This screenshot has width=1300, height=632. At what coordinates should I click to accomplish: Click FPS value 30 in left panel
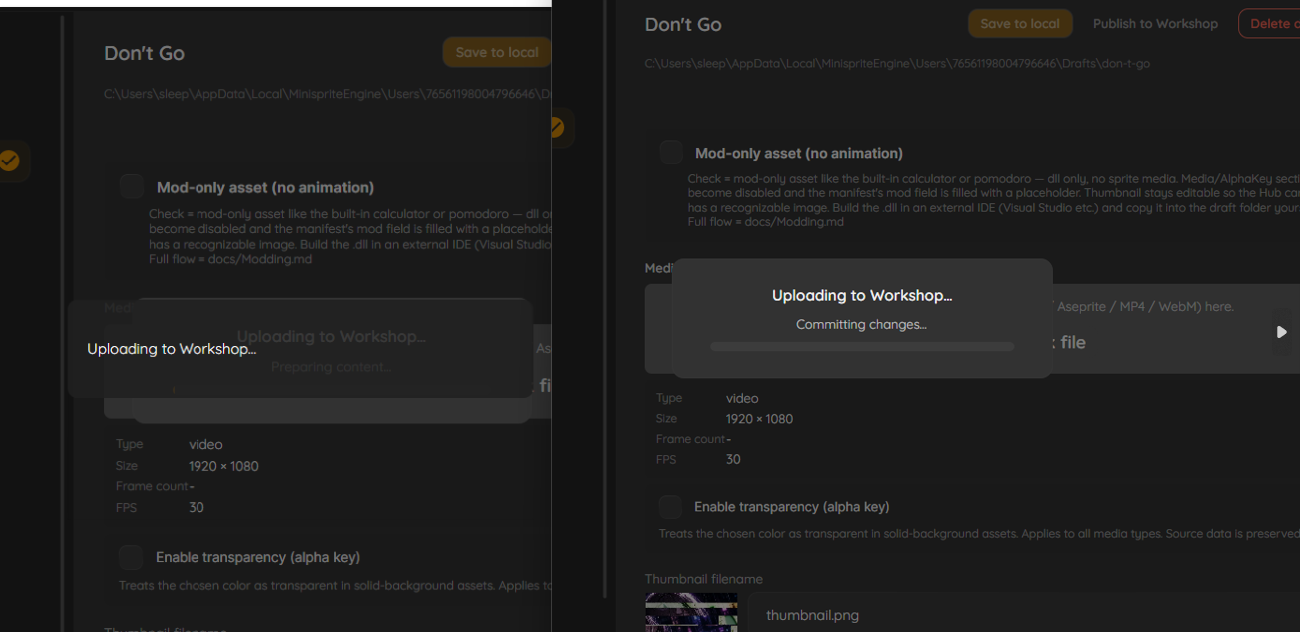point(196,507)
